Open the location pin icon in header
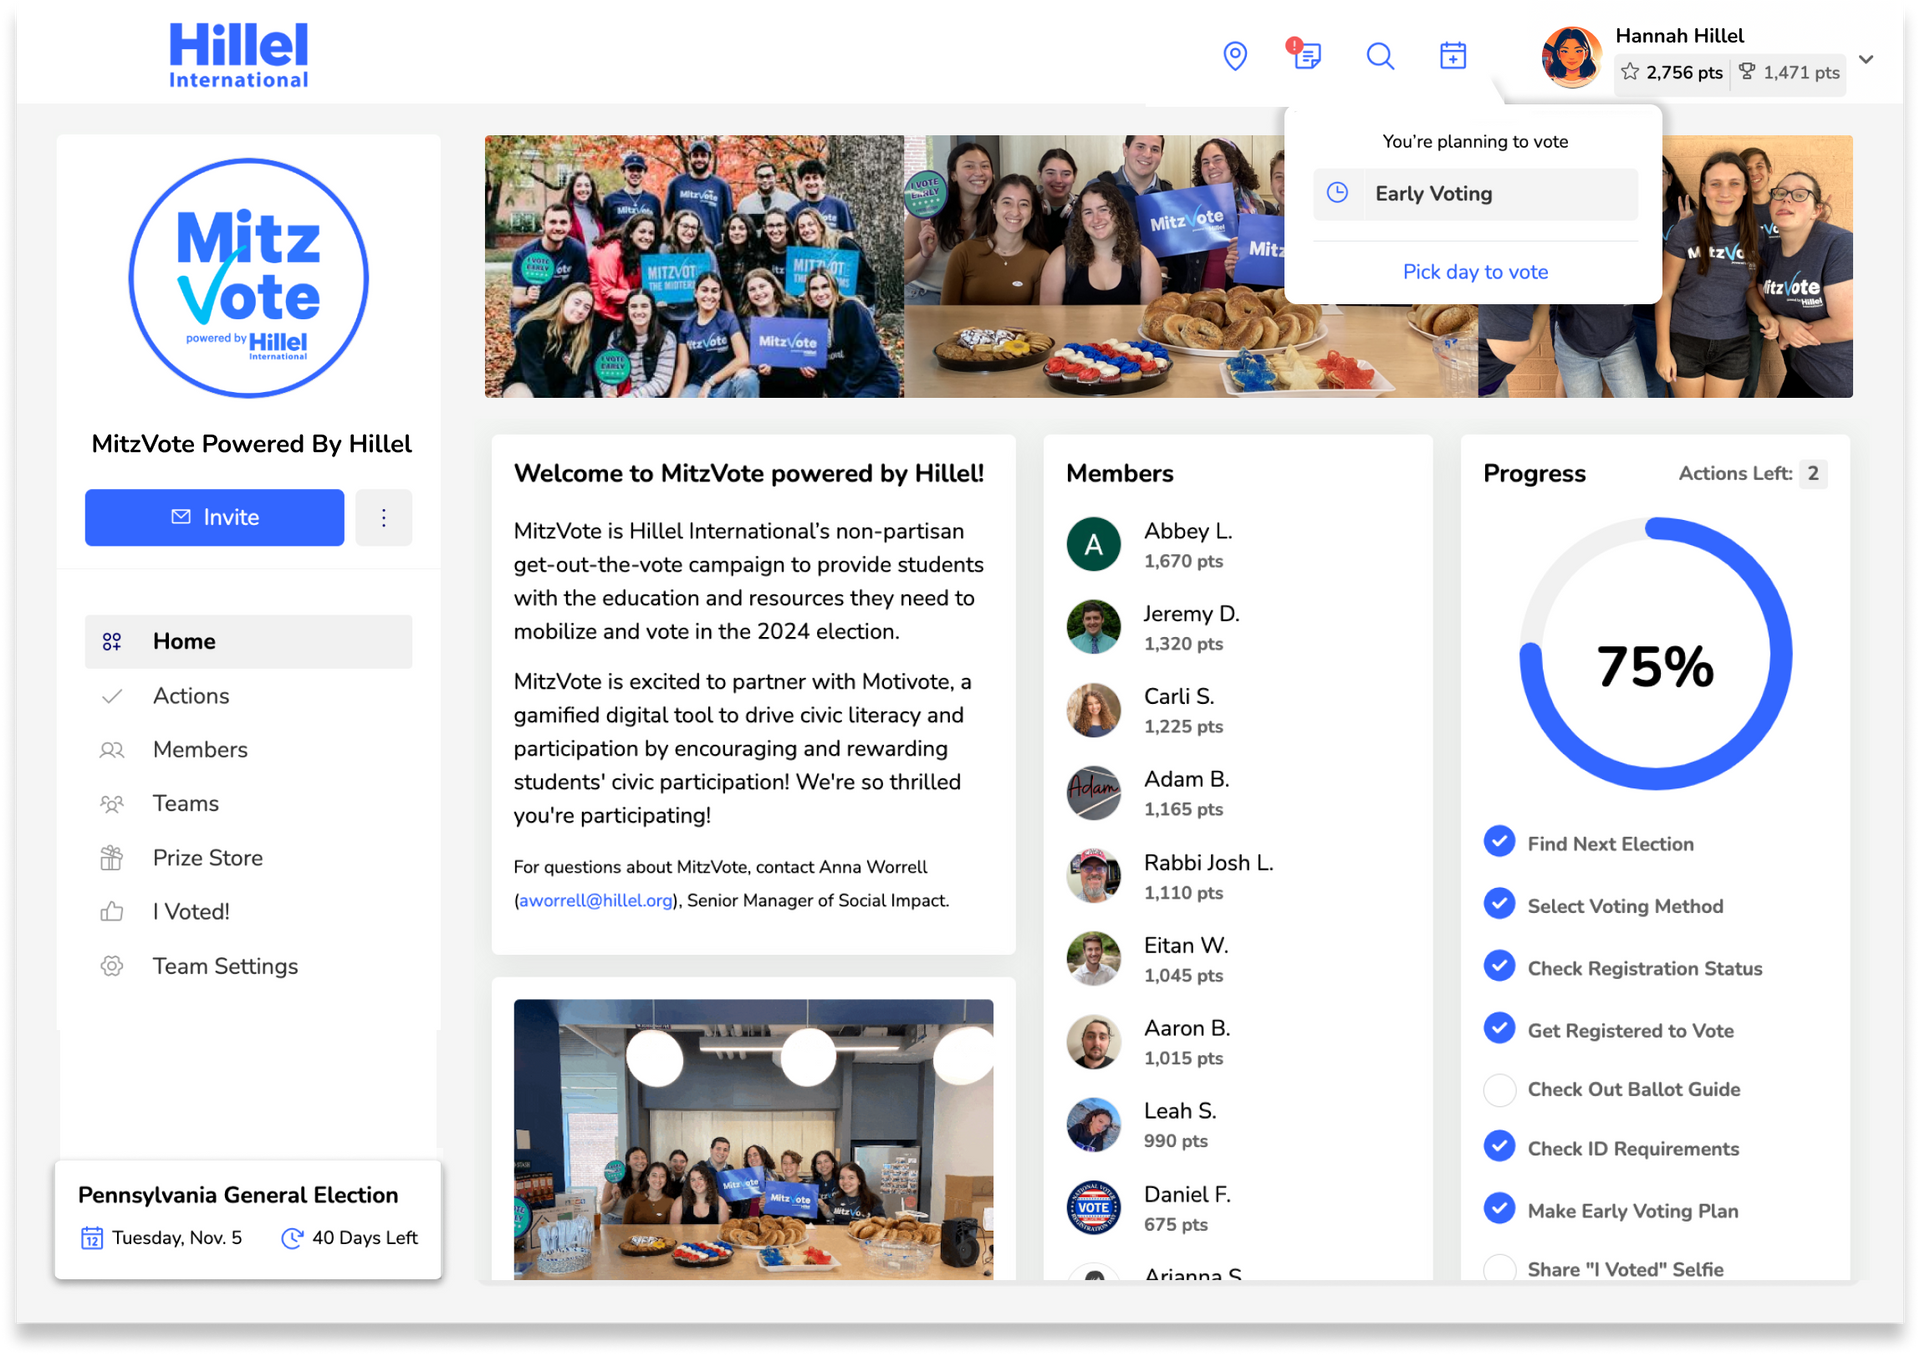 pos(1235,56)
